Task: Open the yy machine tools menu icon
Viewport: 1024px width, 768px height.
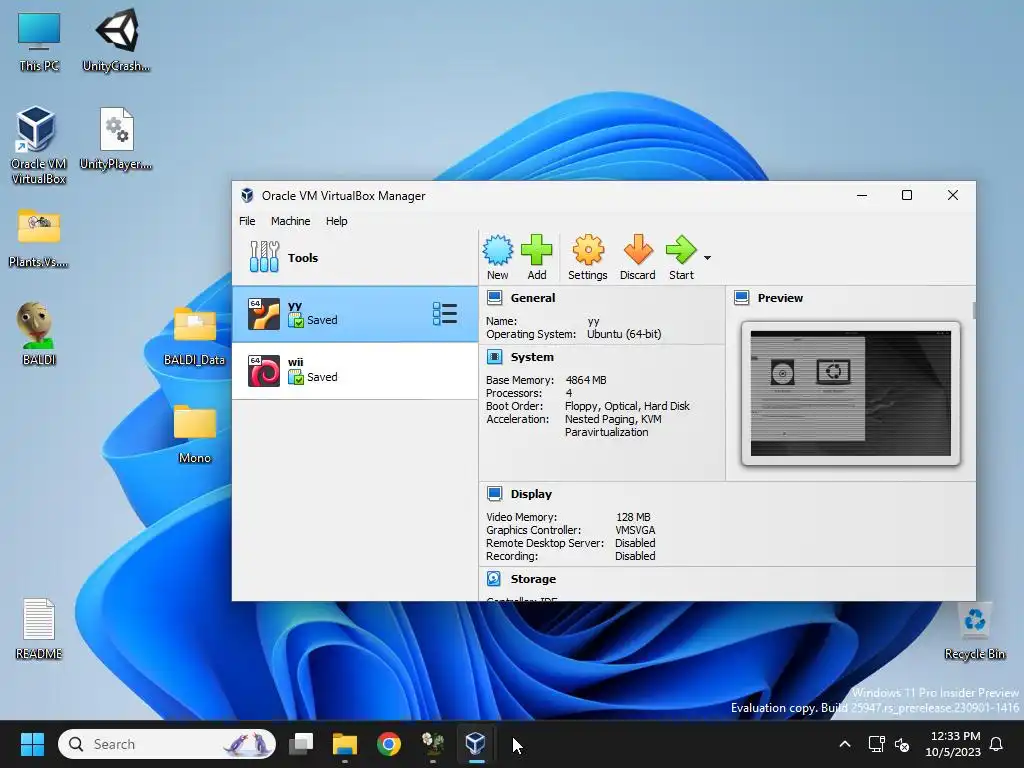Action: 445,314
